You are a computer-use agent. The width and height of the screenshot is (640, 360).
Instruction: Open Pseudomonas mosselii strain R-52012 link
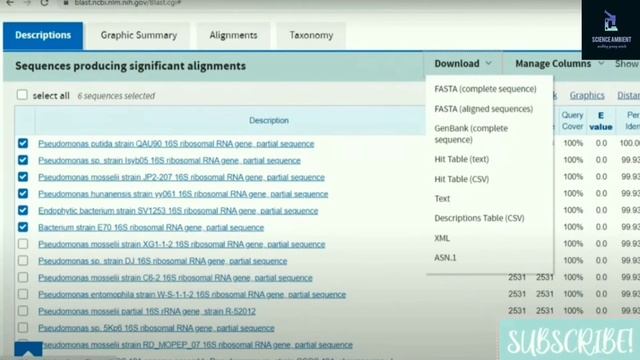147,311
